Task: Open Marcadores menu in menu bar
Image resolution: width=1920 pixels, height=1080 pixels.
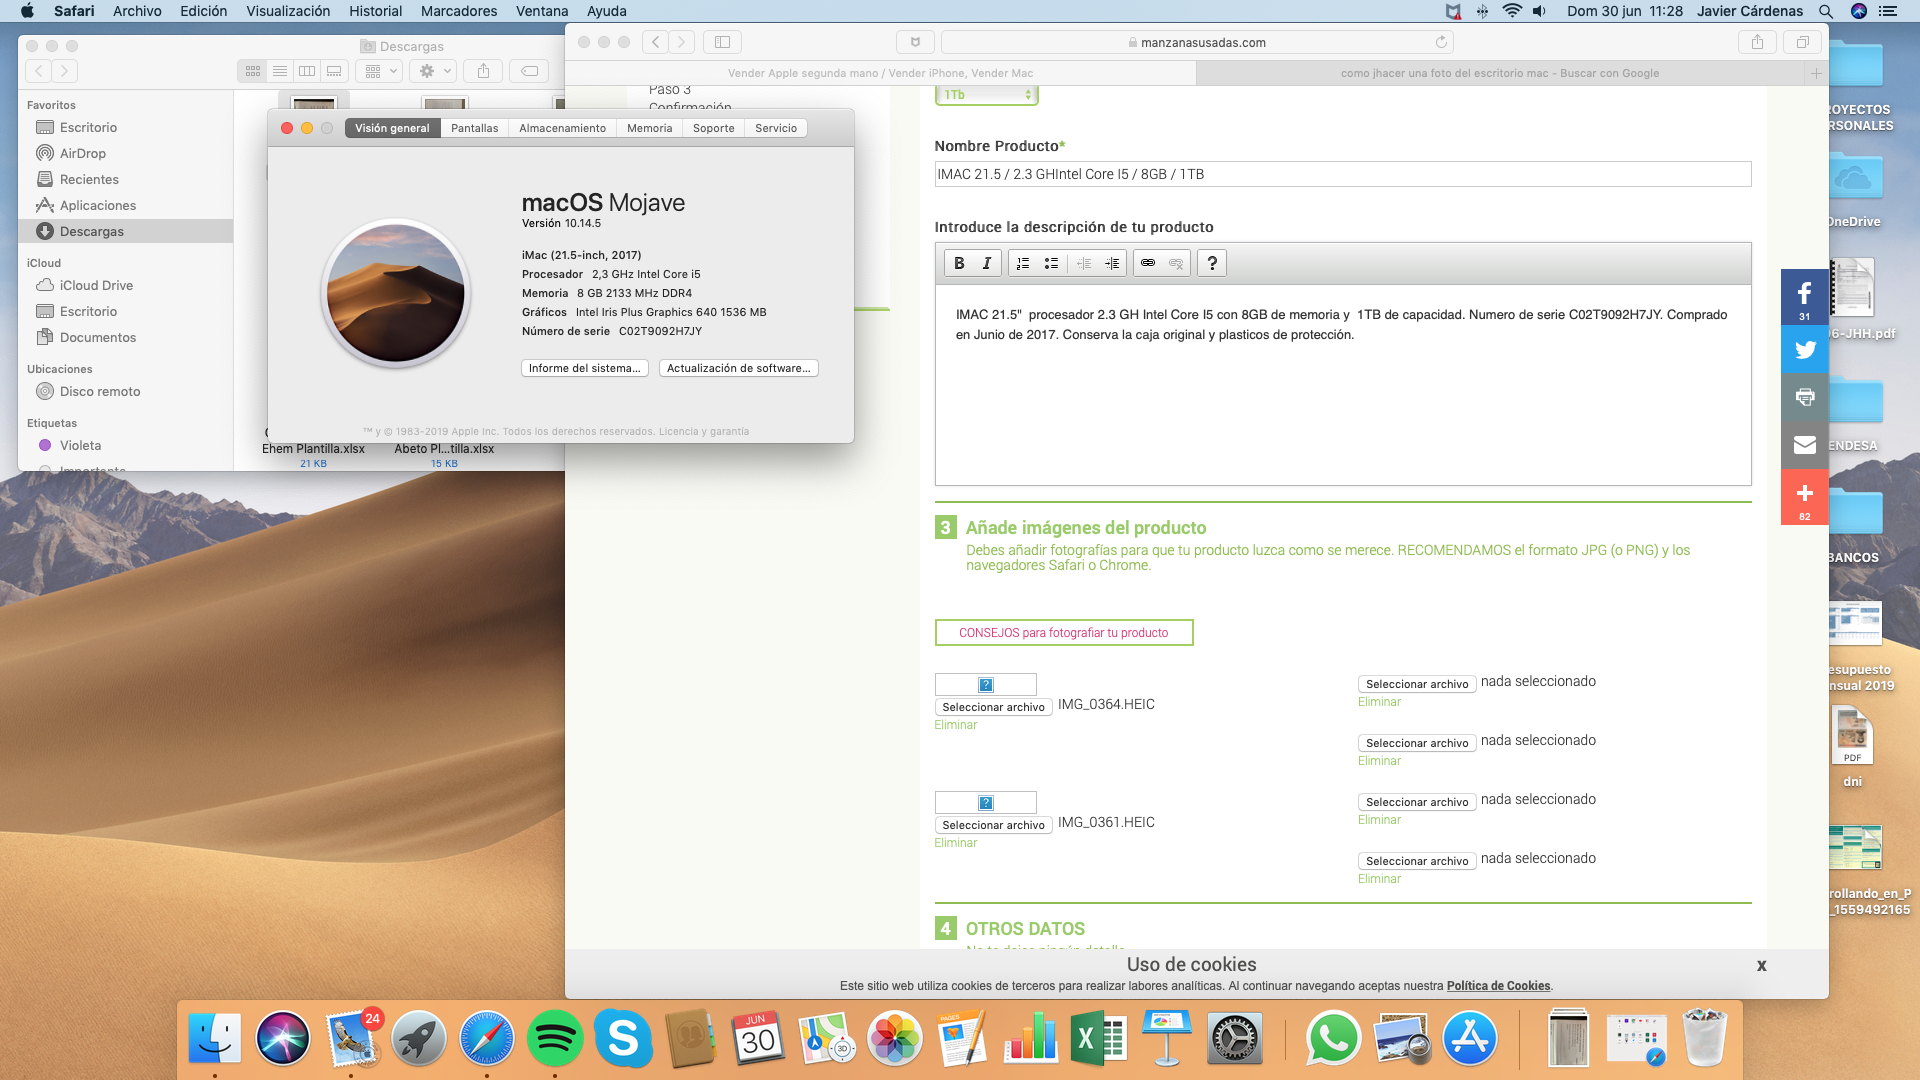Action: [459, 11]
